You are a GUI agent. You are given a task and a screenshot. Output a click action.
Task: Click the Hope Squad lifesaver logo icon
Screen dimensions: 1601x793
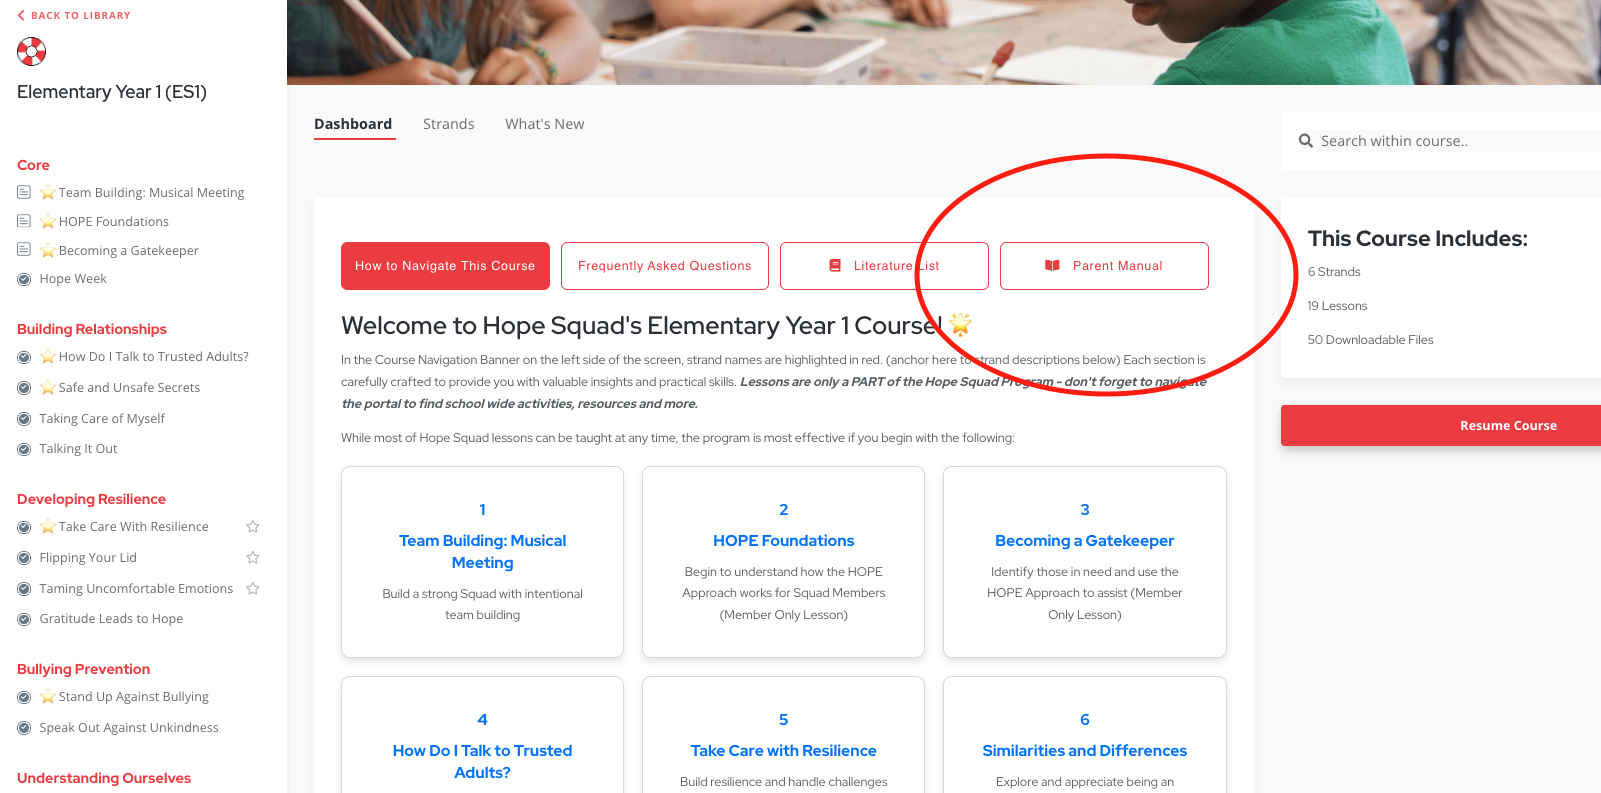[32, 51]
